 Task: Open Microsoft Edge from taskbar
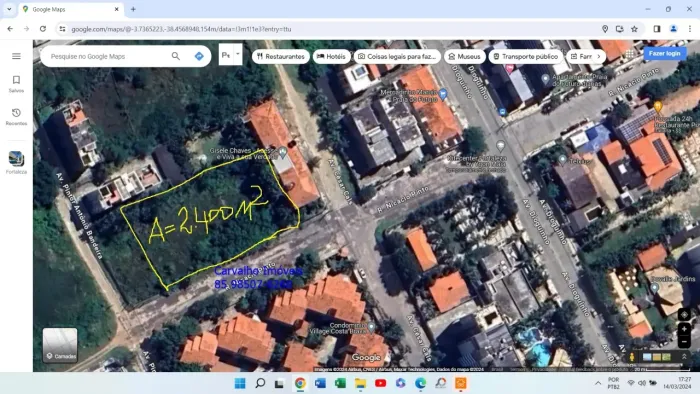click(421, 383)
